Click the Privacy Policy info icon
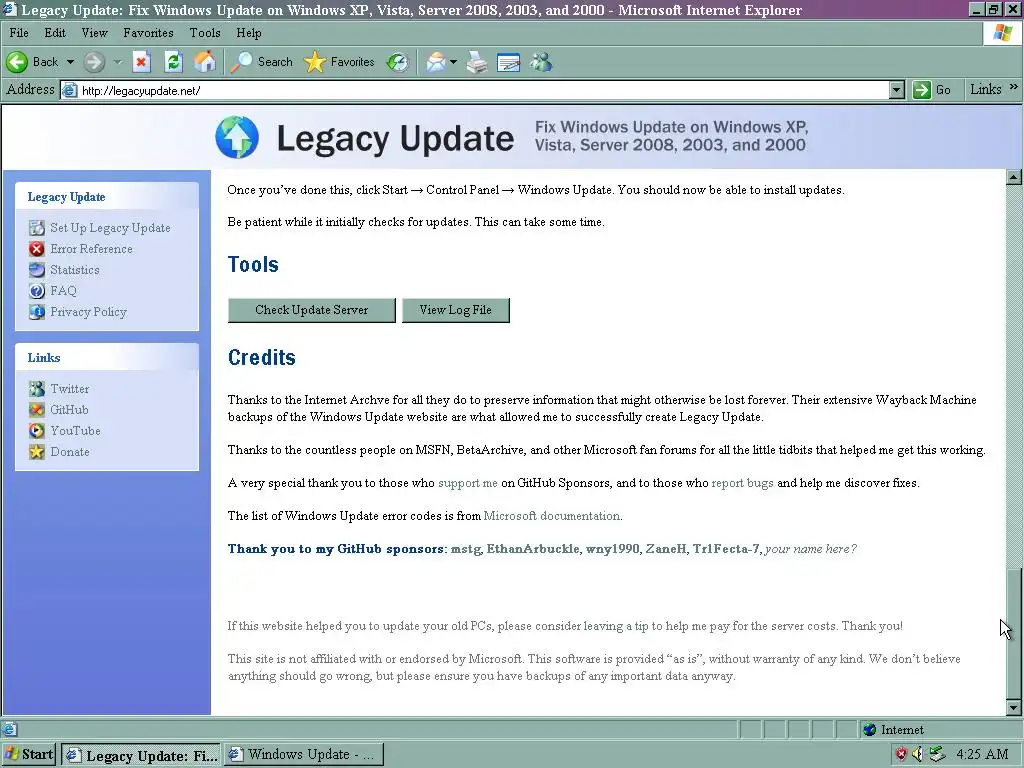This screenshot has height=768, width=1024. pyautogui.click(x=37, y=312)
